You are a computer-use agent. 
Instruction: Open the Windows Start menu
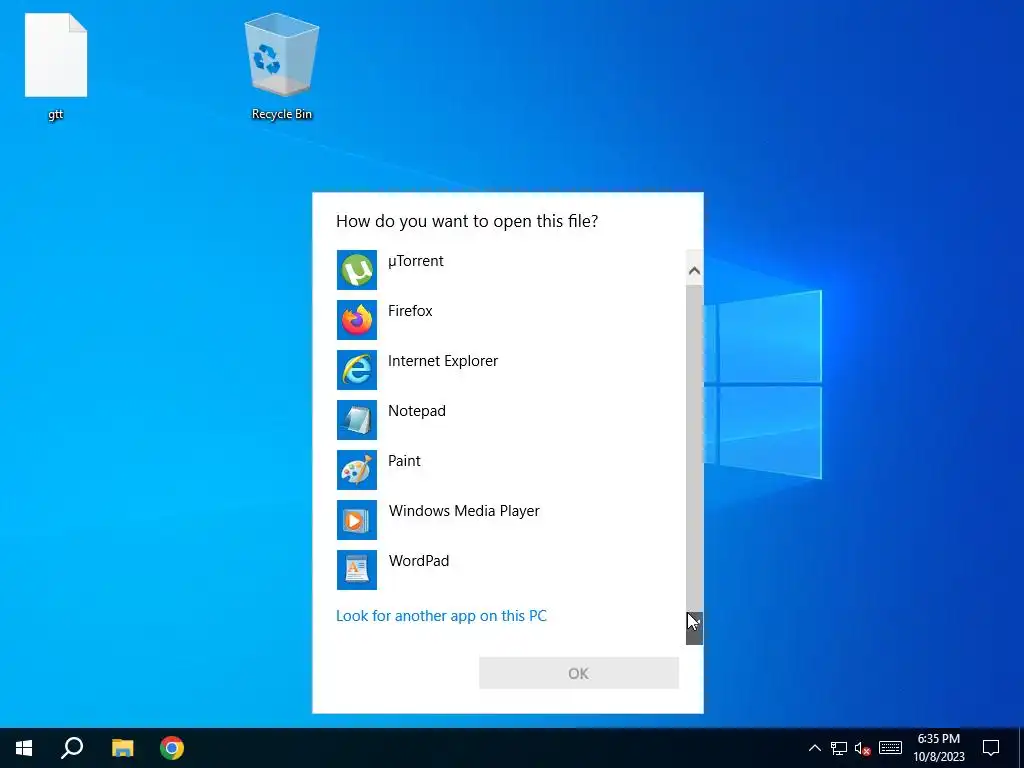(24, 748)
